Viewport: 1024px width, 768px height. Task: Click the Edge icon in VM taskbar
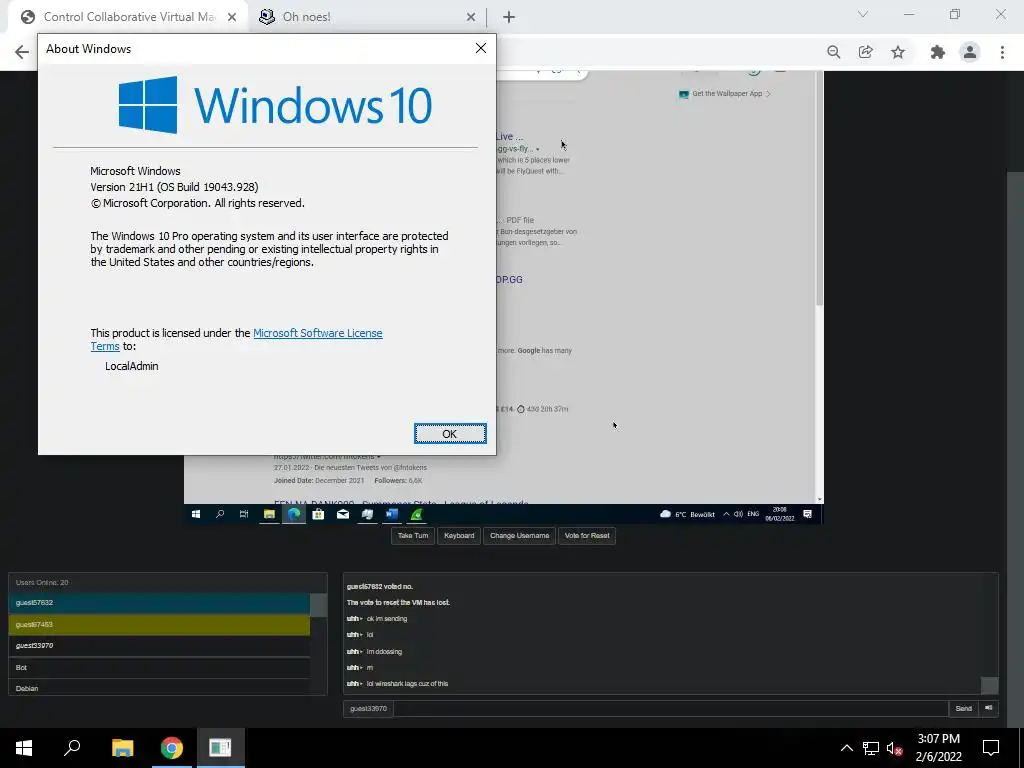(x=294, y=514)
